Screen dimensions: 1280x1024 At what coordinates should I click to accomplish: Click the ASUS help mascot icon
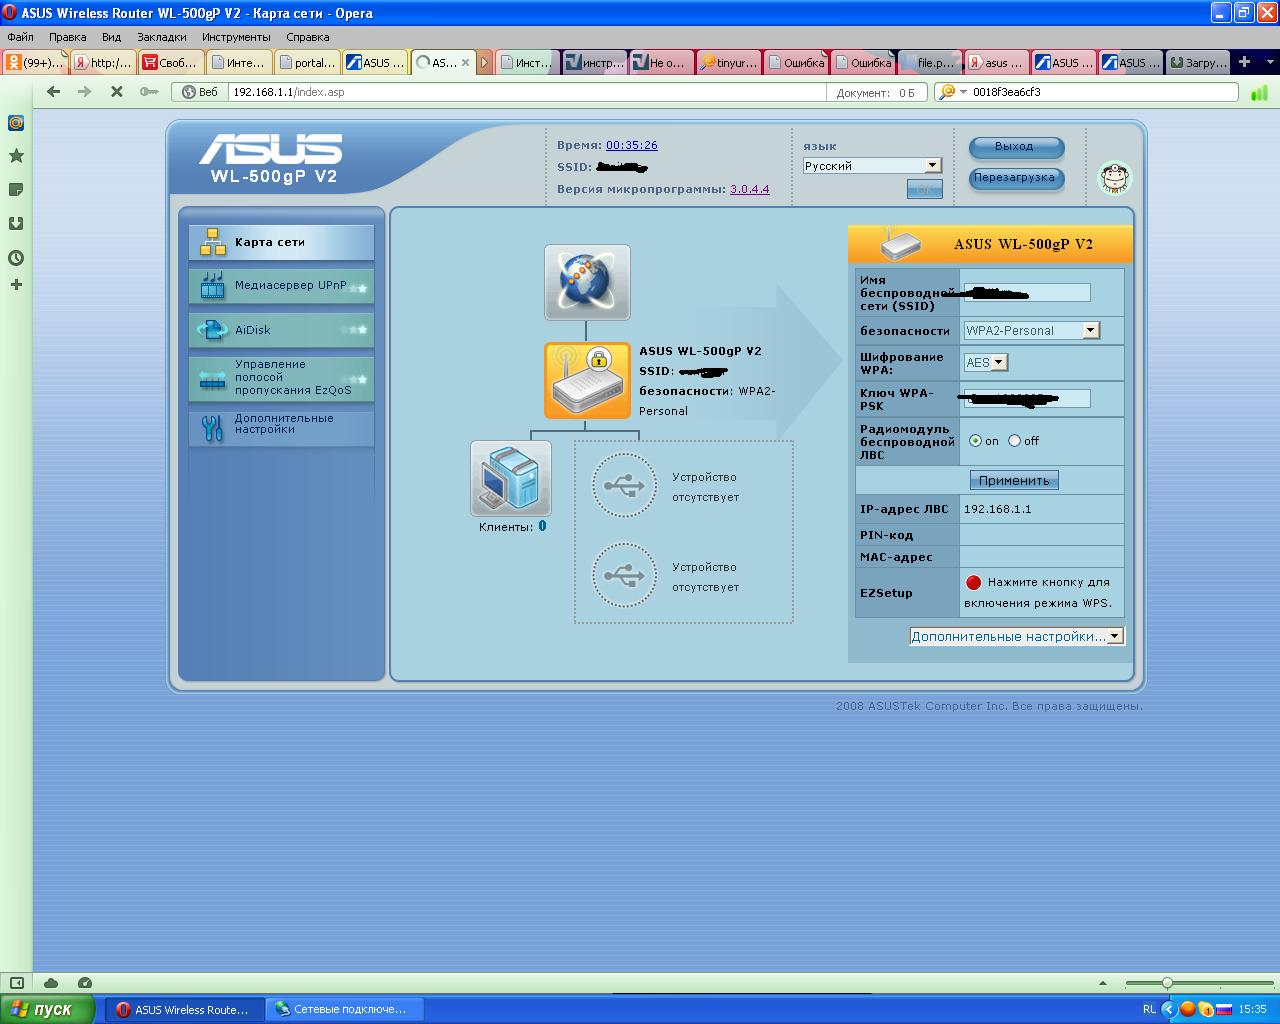[1115, 178]
